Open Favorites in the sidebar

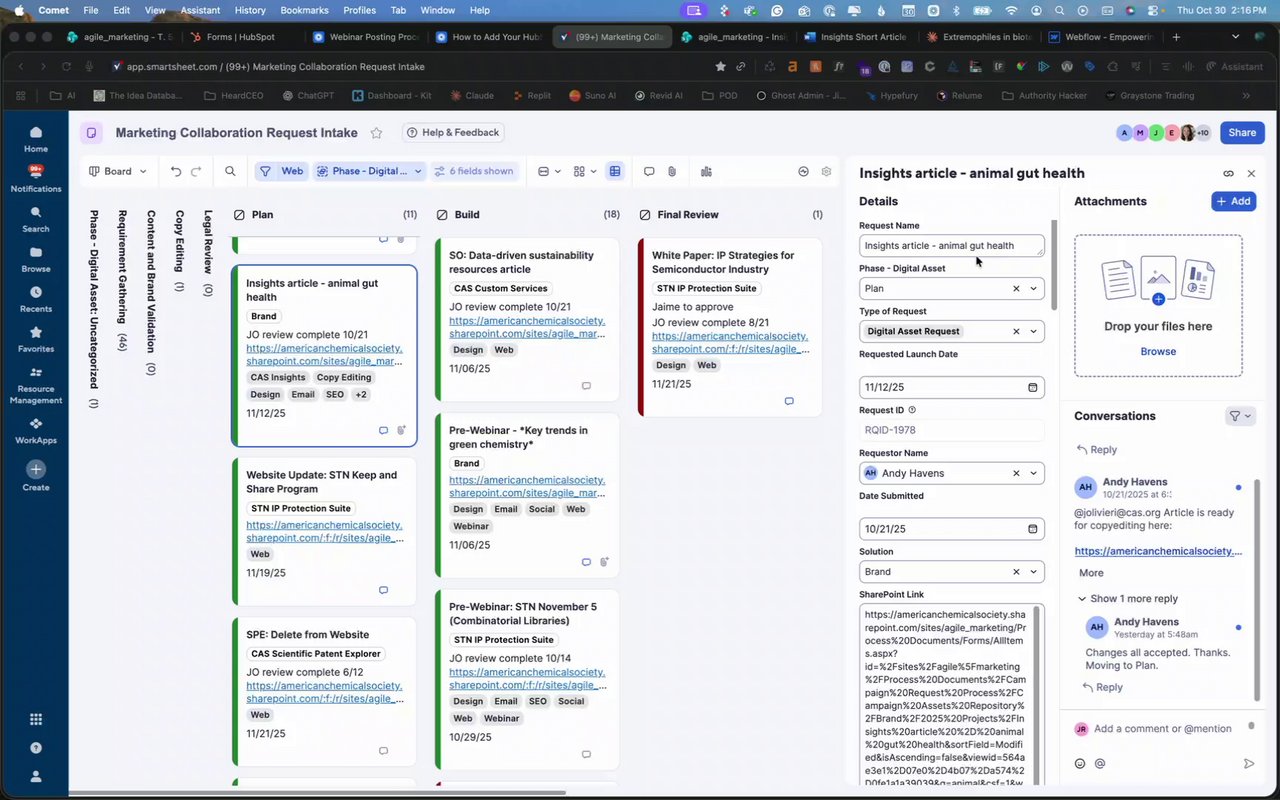(36, 339)
